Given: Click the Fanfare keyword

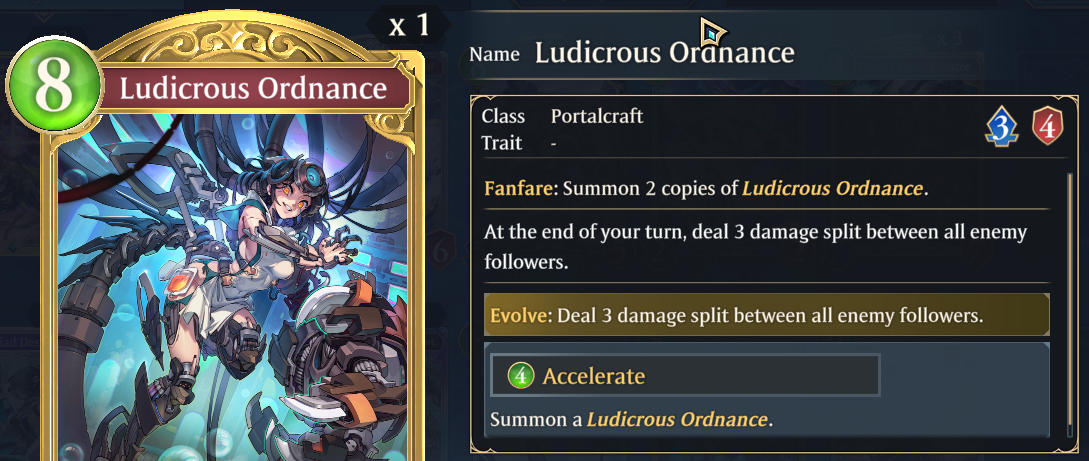Looking at the screenshot, I should (x=520, y=188).
